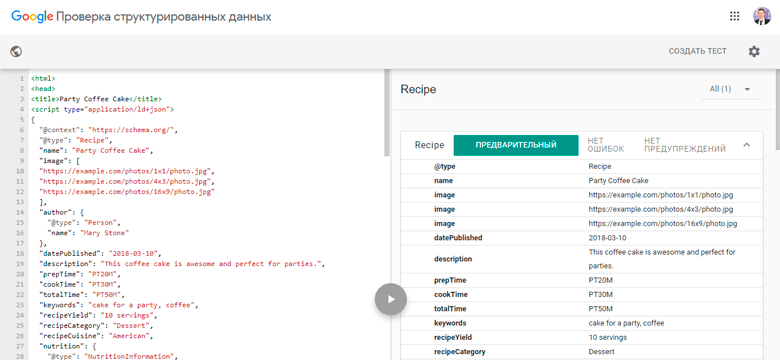Select the image URL with 1x1 photo.jpg

(661, 195)
